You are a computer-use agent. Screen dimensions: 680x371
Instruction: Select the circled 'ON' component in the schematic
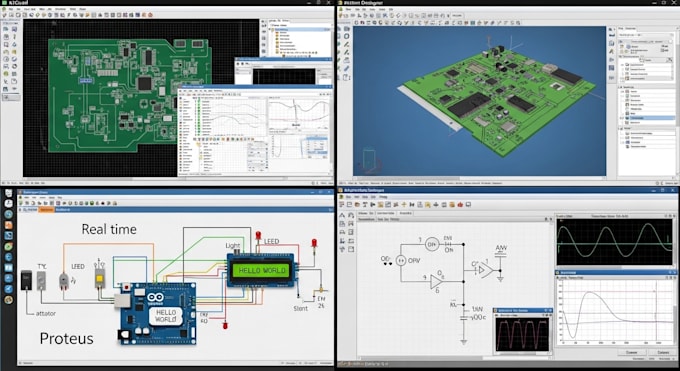point(432,244)
